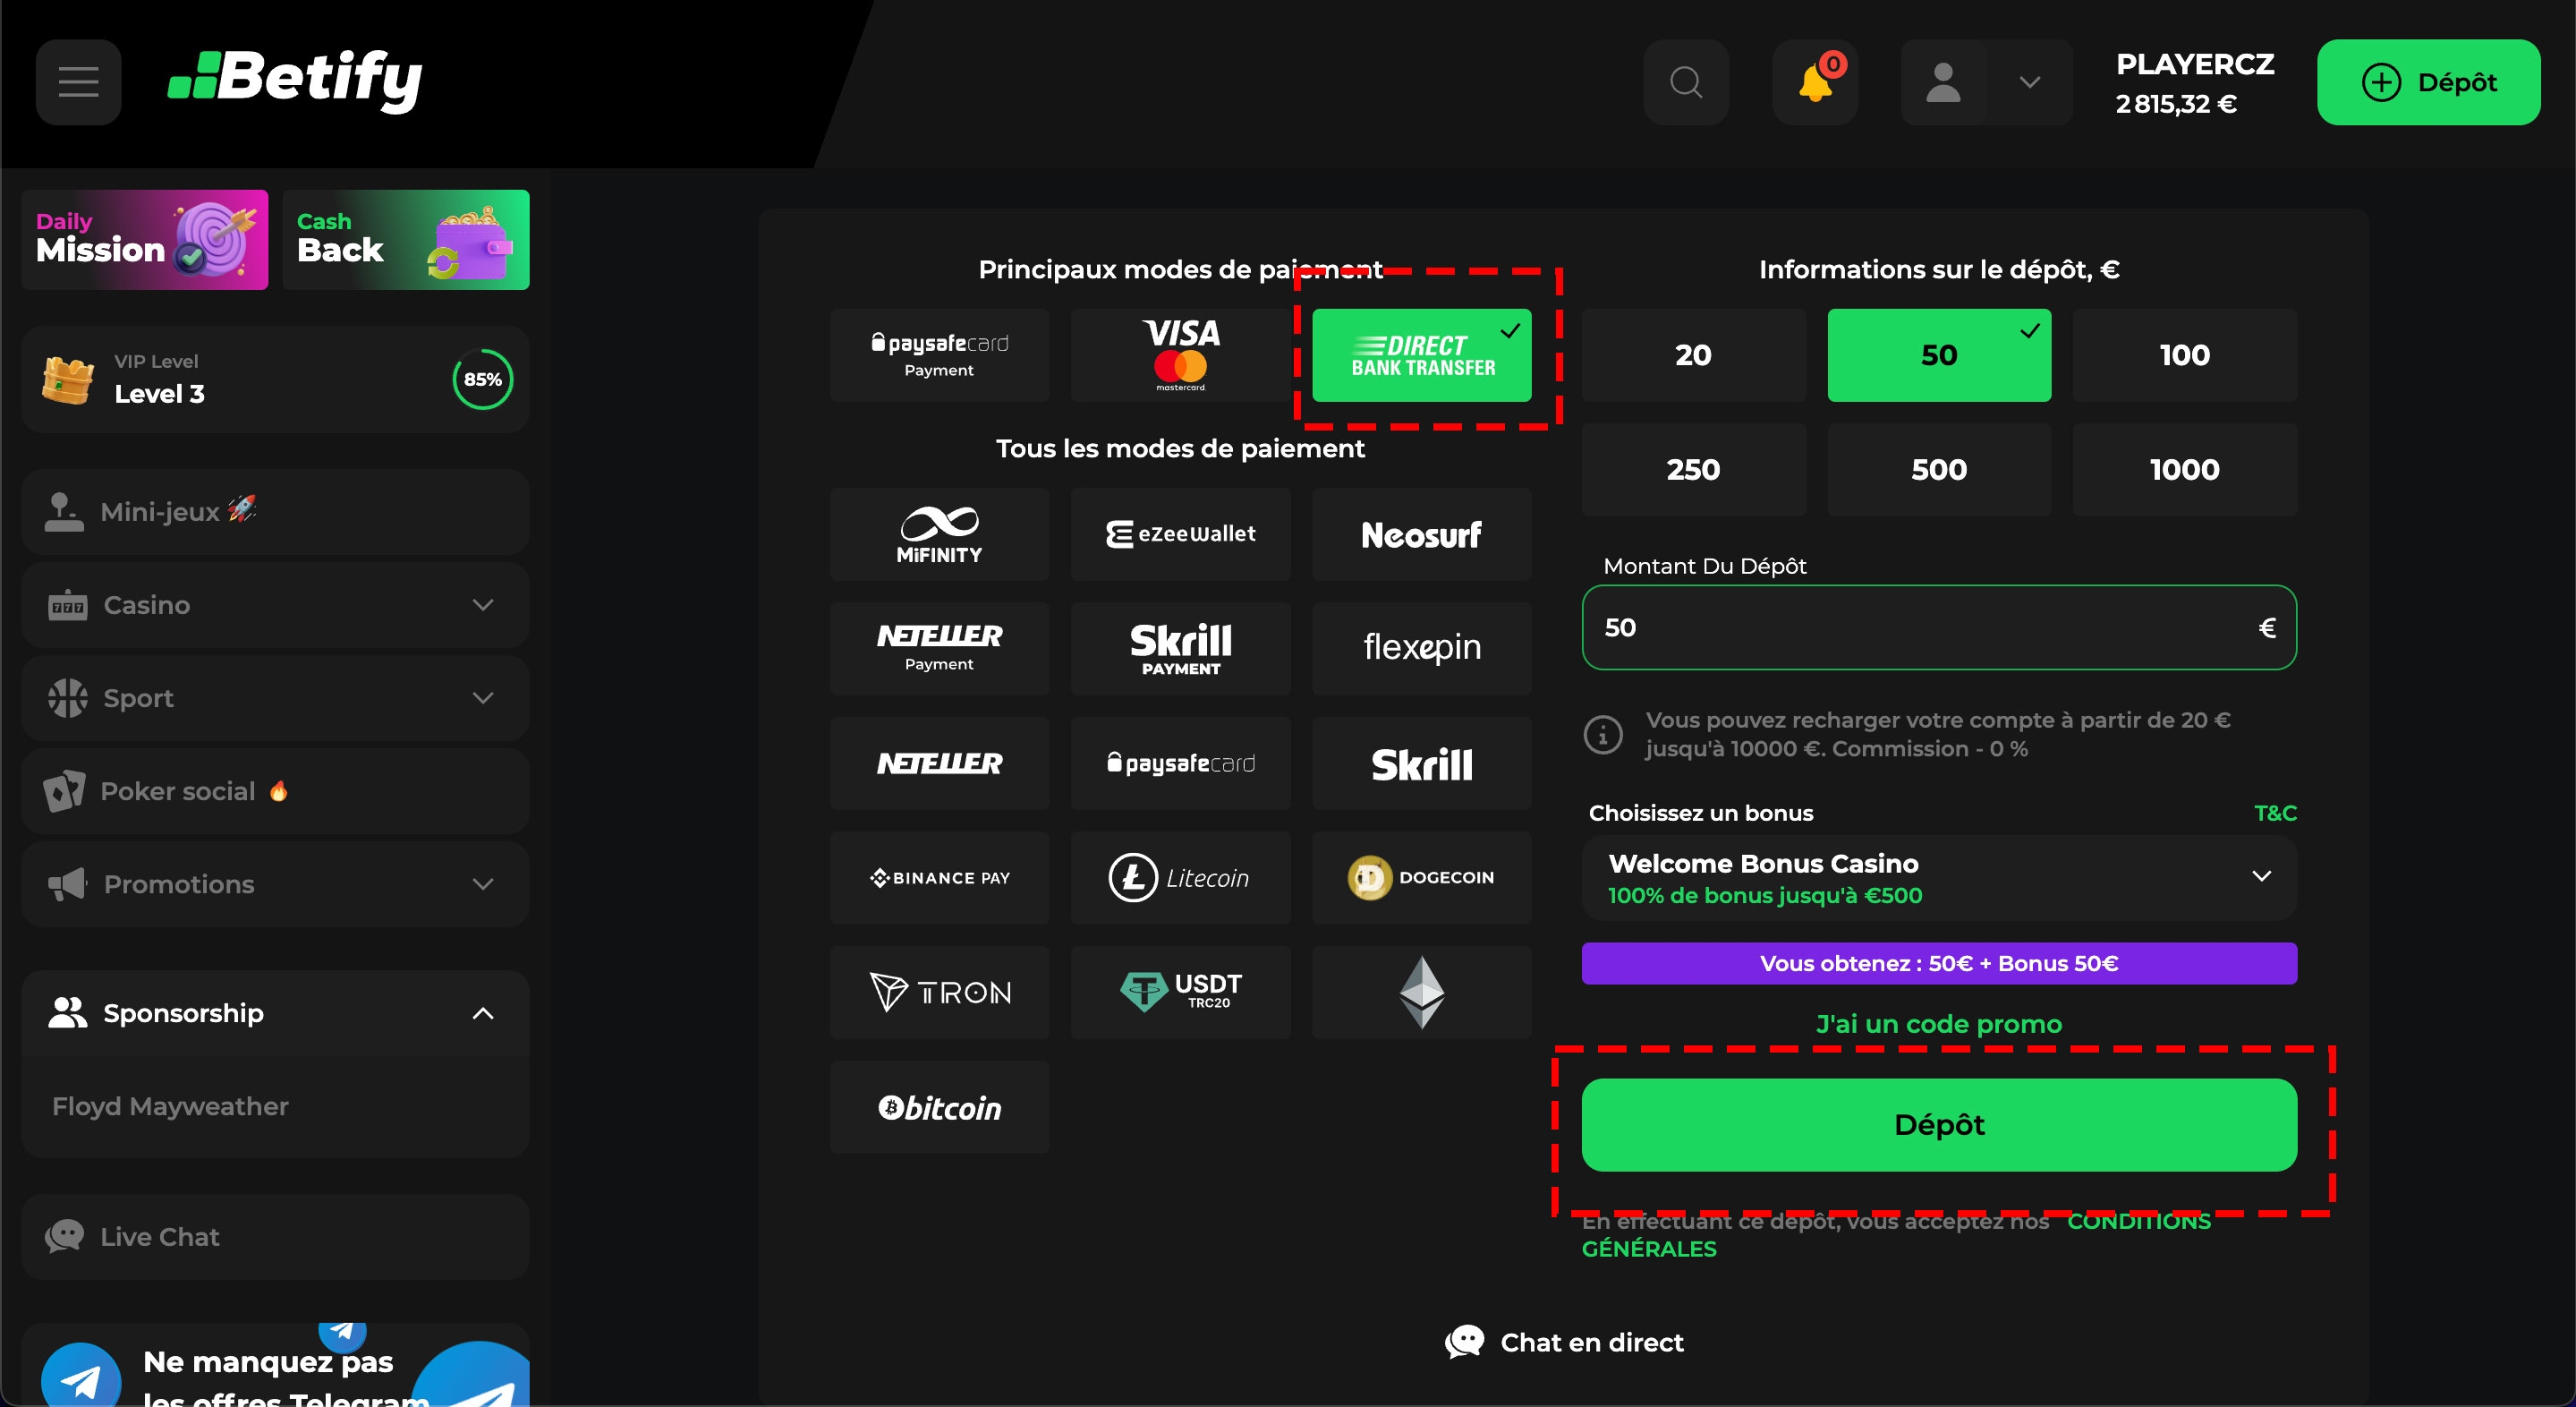
Task: Select the Direct Bank Transfer payment method
Action: coord(1421,354)
